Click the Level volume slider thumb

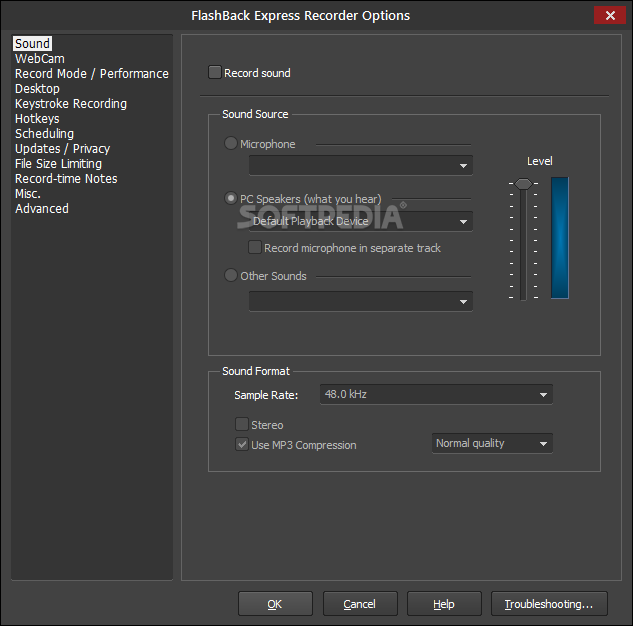pos(524,184)
